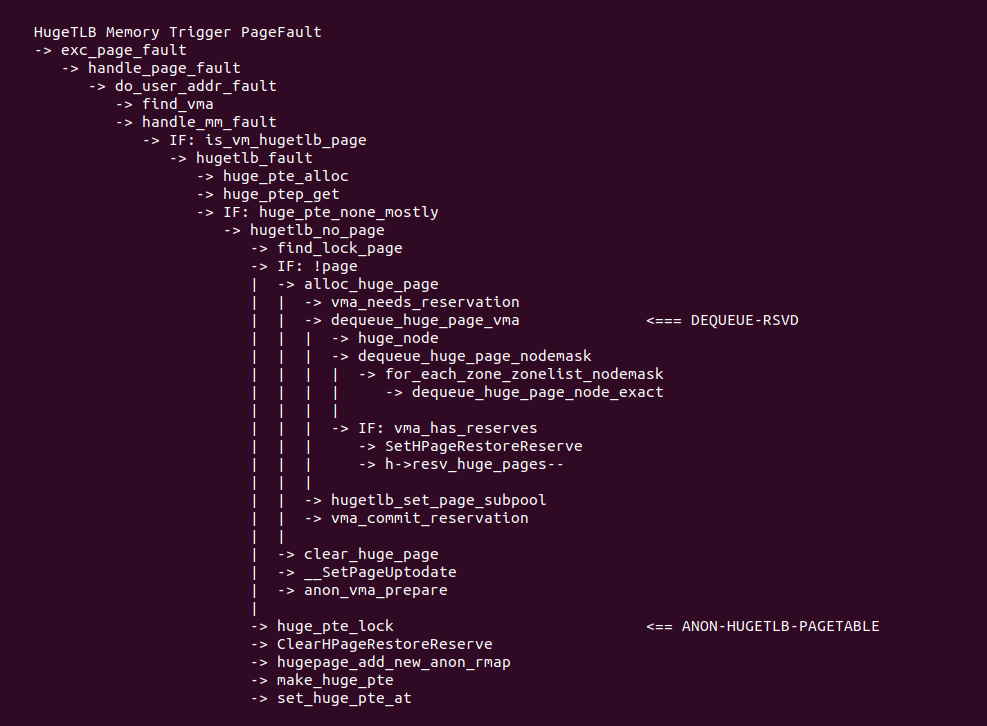Click the "HugeTLB Memory Trigger PageFault" title line
This screenshot has width=987, height=726.
[177, 32]
